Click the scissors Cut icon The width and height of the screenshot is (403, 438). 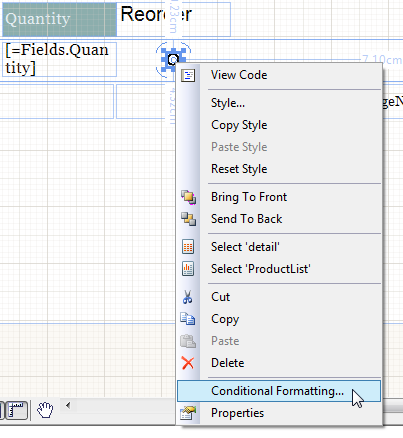pyautogui.click(x=188, y=297)
